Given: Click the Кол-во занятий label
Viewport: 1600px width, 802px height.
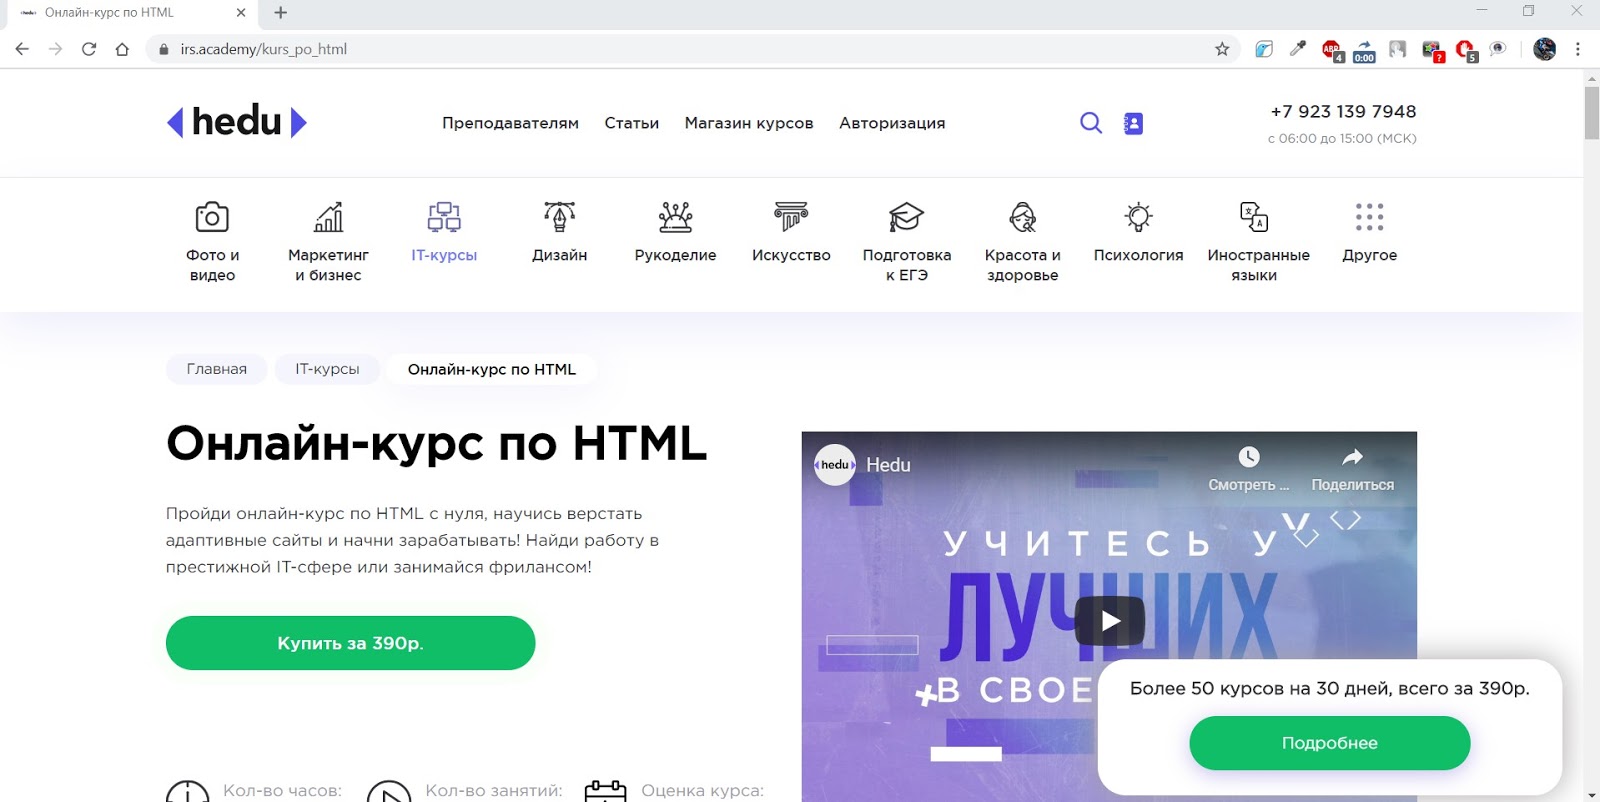Looking at the screenshot, I should click(x=494, y=790).
